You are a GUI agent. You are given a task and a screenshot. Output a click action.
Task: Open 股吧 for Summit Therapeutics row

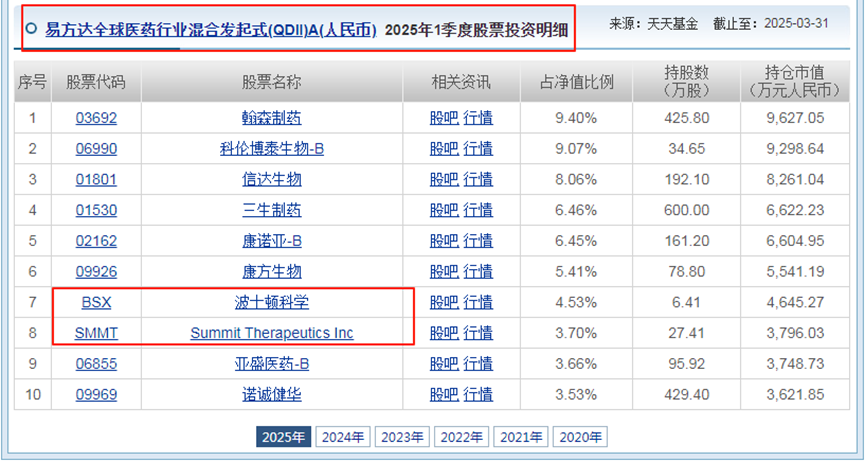(444, 334)
